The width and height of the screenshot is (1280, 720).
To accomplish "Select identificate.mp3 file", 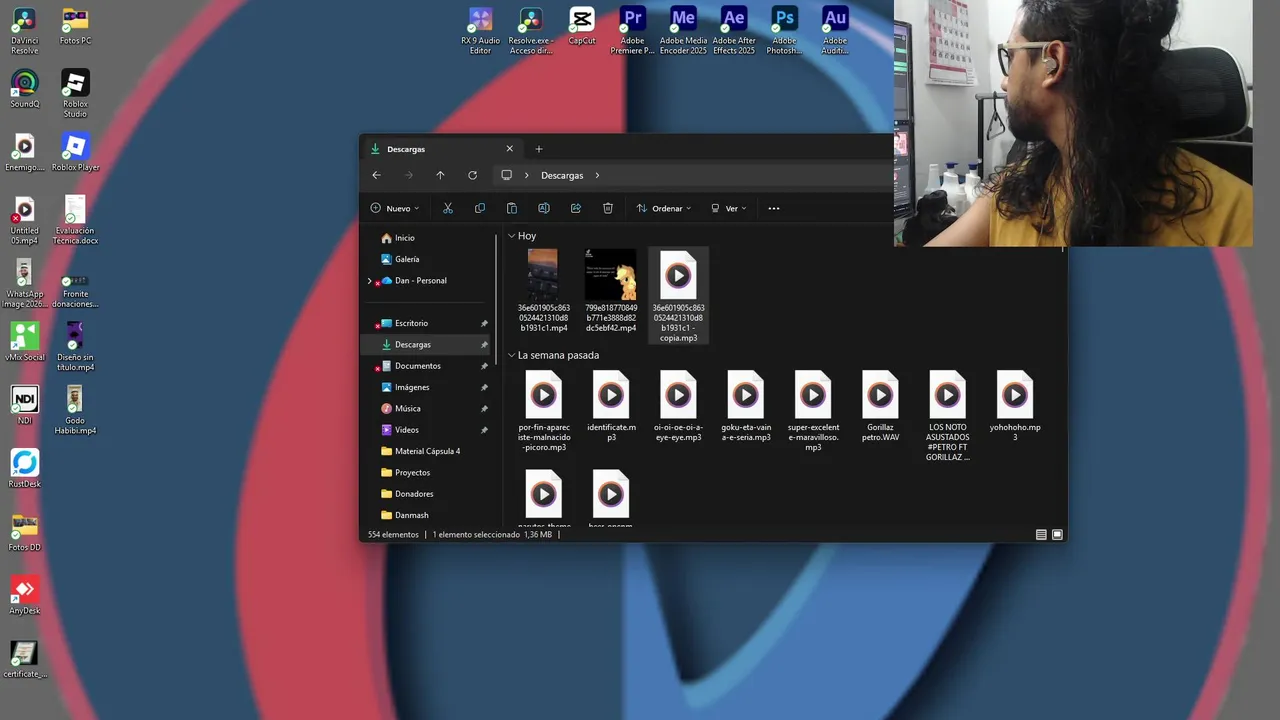I will pyautogui.click(x=611, y=406).
